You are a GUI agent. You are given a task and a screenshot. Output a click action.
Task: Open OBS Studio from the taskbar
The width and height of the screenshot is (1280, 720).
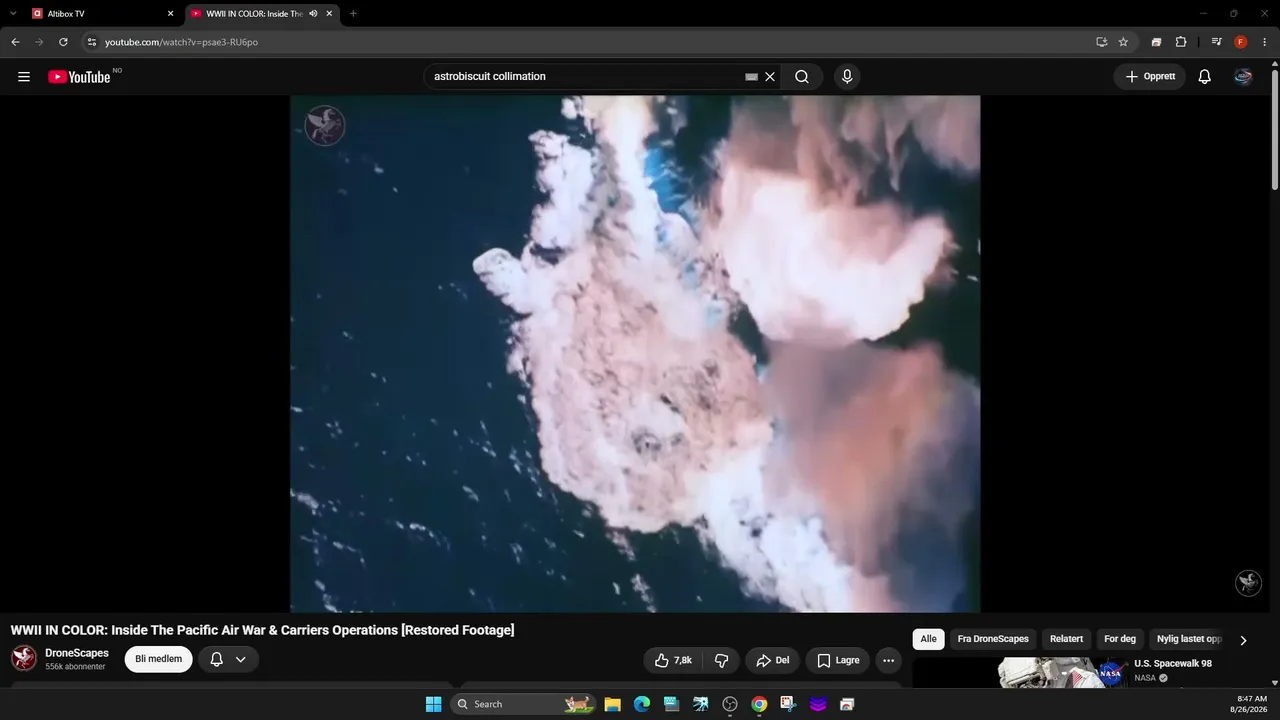pyautogui.click(x=730, y=704)
